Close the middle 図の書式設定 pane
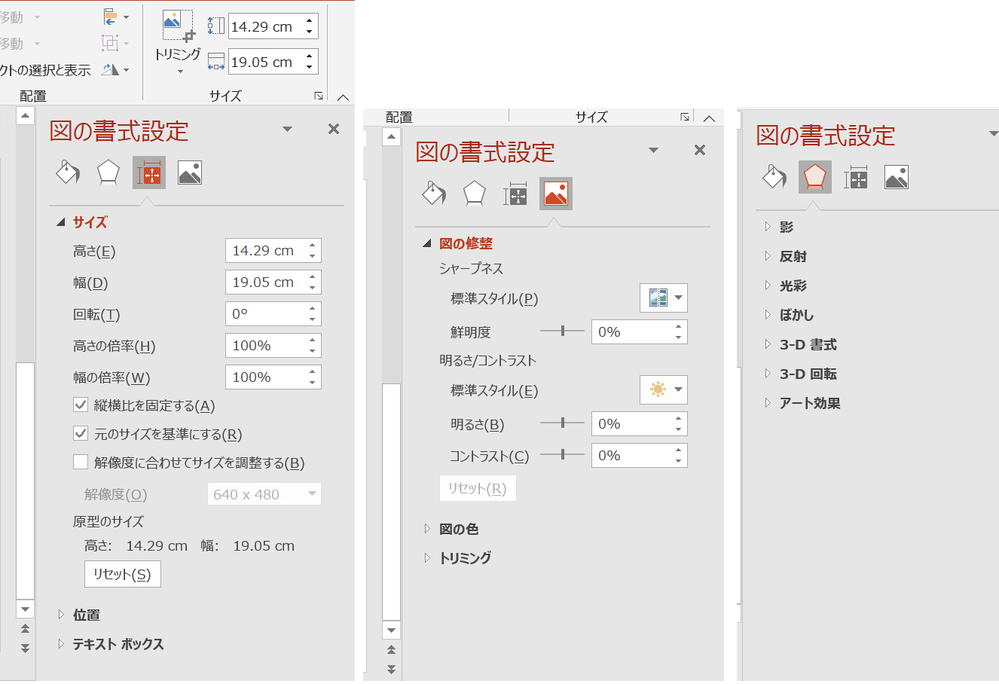This screenshot has width=999, height=684. pyautogui.click(x=699, y=150)
